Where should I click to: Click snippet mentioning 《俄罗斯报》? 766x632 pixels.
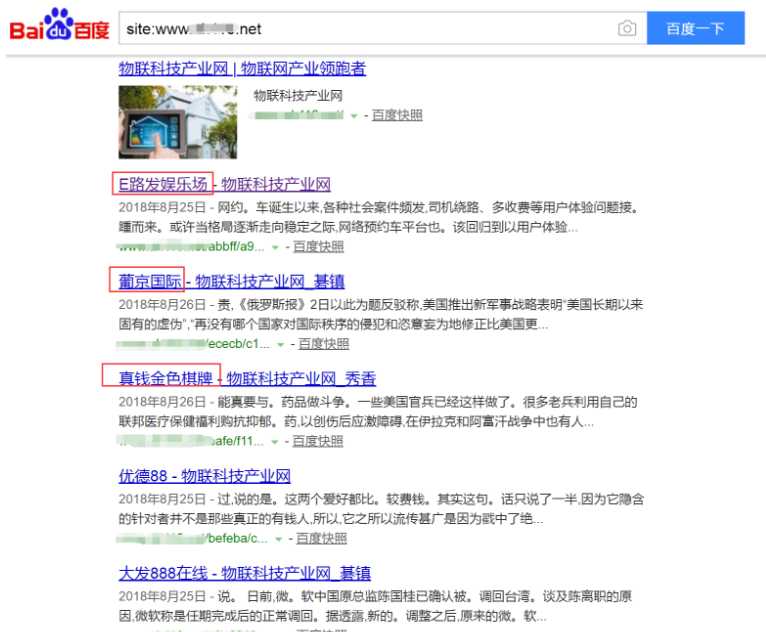381,314
